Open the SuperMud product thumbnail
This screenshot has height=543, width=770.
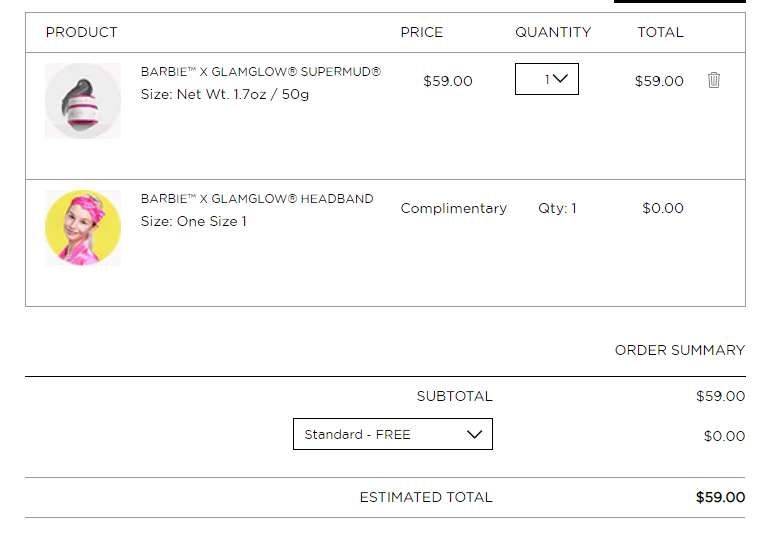coord(83,101)
